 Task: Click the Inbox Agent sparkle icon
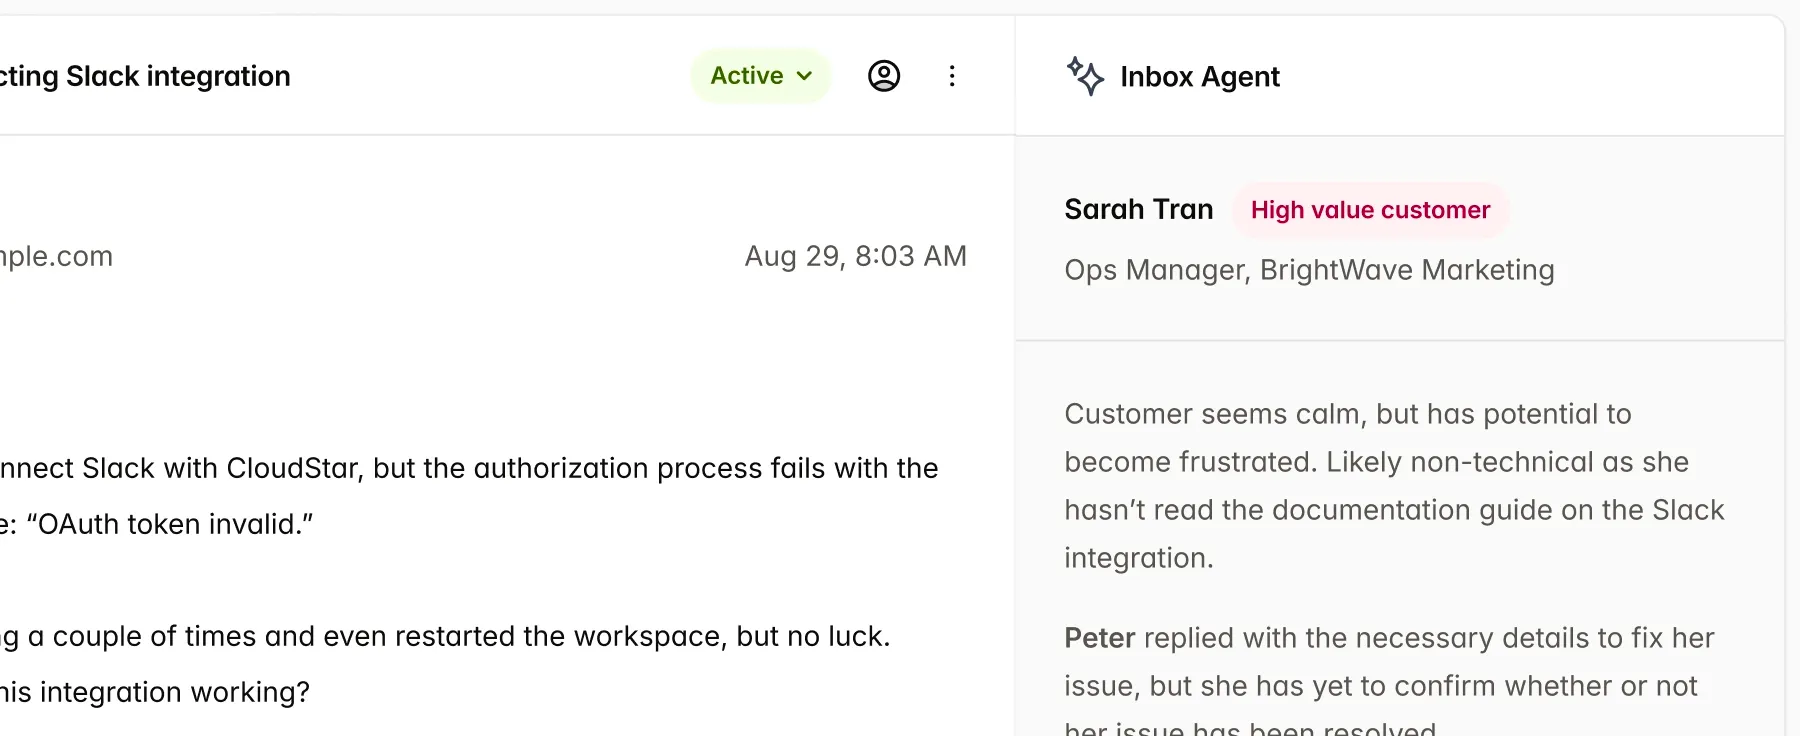click(x=1085, y=76)
